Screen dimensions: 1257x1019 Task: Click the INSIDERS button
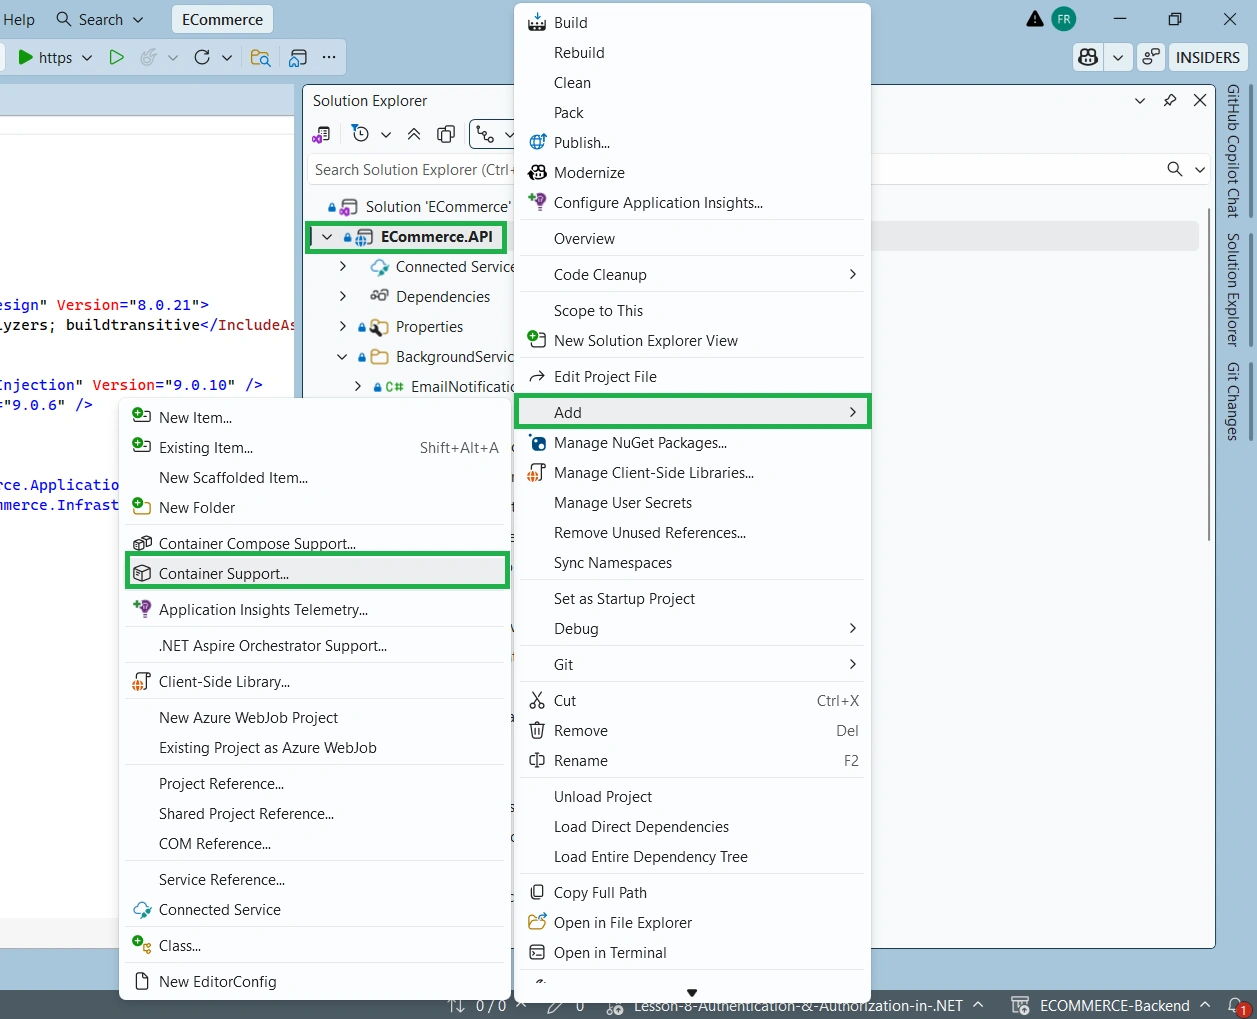[1207, 58]
